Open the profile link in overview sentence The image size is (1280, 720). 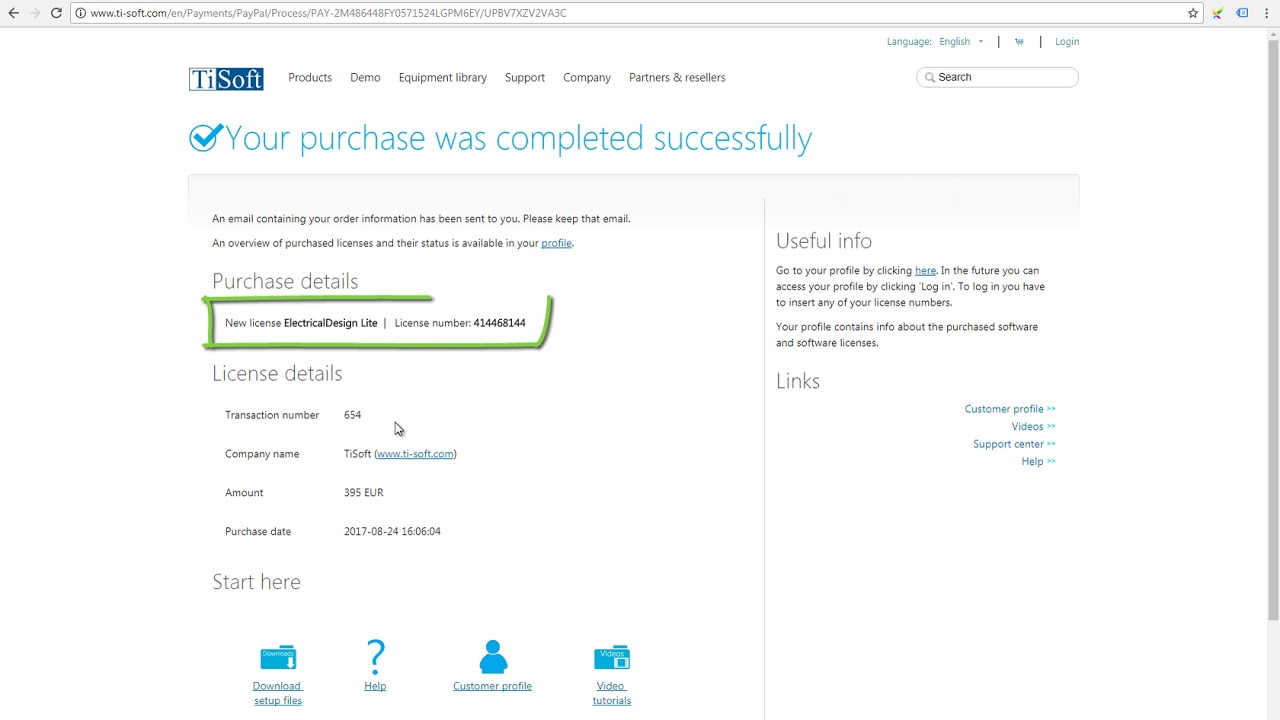click(x=556, y=243)
